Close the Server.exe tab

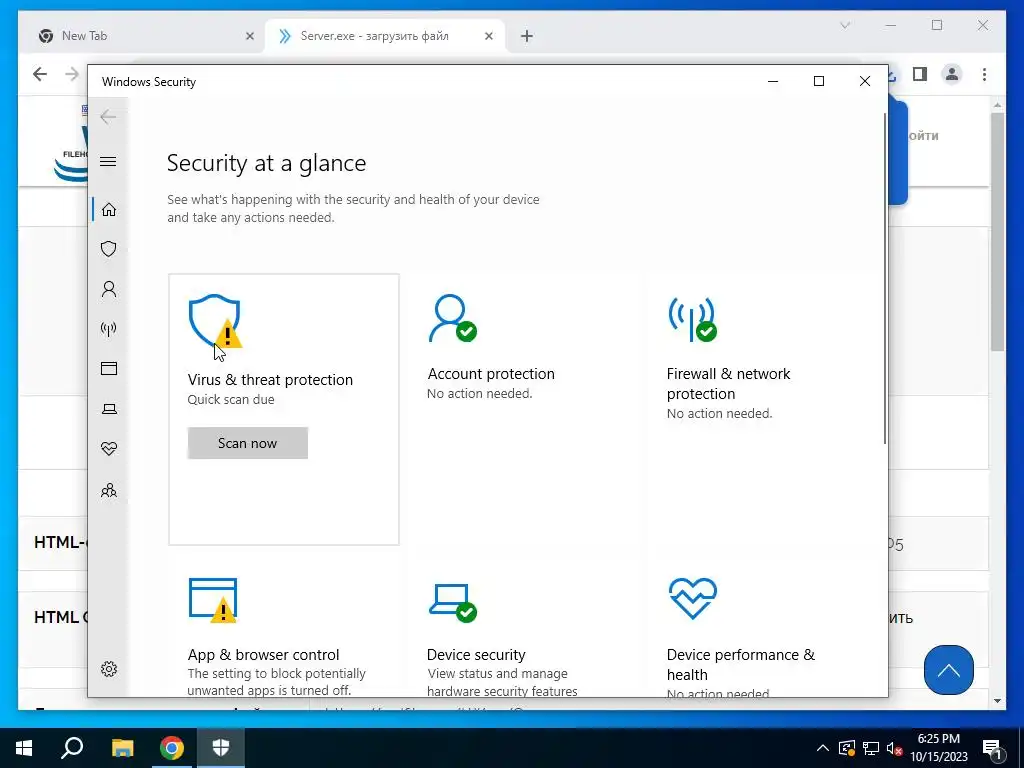click(488, 36)
